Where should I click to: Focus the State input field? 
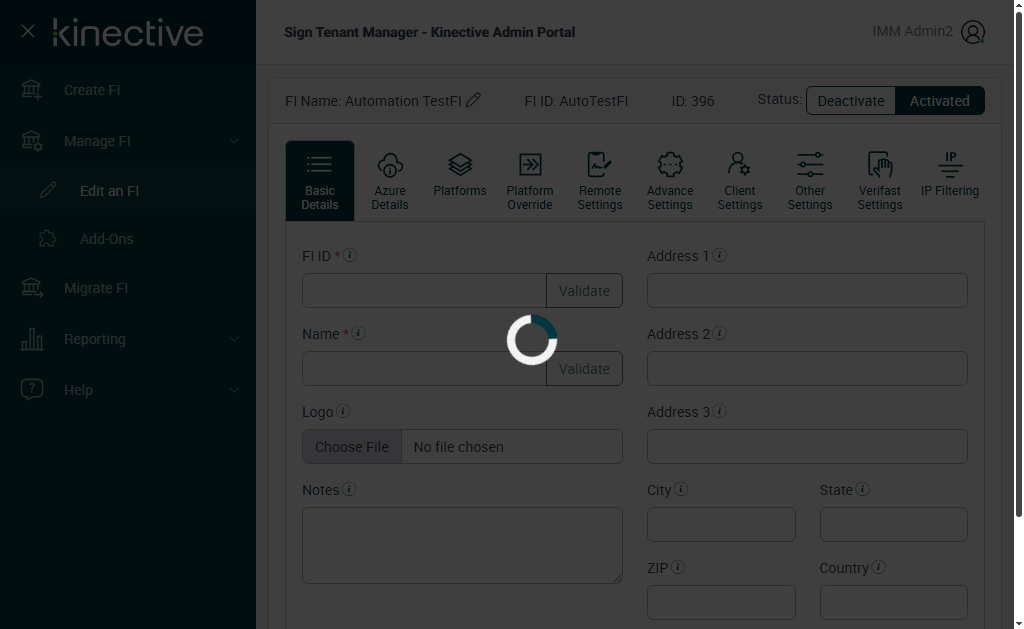[893, 524]
